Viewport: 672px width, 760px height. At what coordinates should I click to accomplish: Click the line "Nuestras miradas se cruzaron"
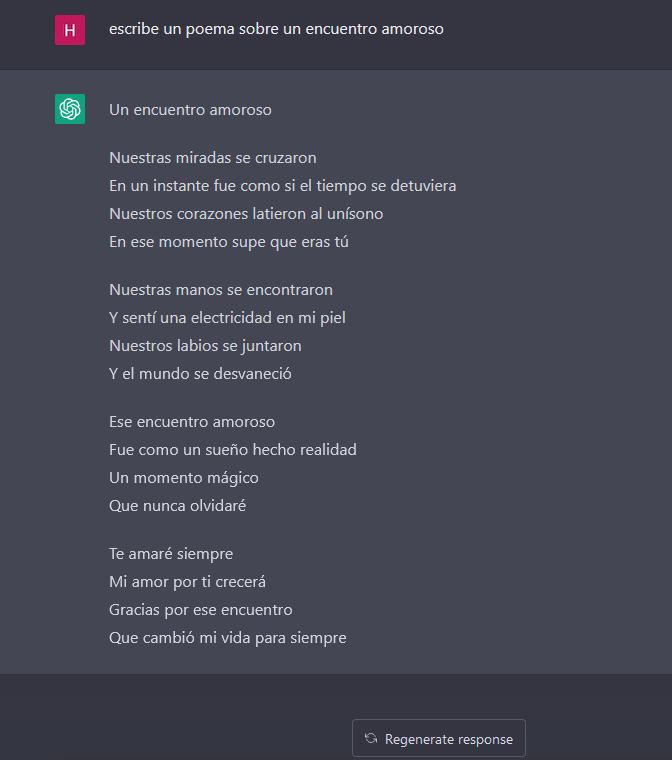(213, 158)
